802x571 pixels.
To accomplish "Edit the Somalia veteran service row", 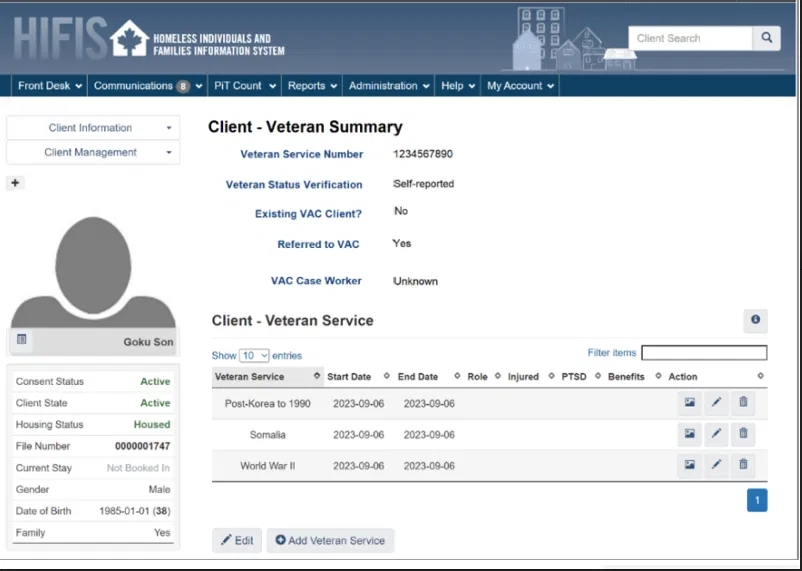I will (716, 434).
